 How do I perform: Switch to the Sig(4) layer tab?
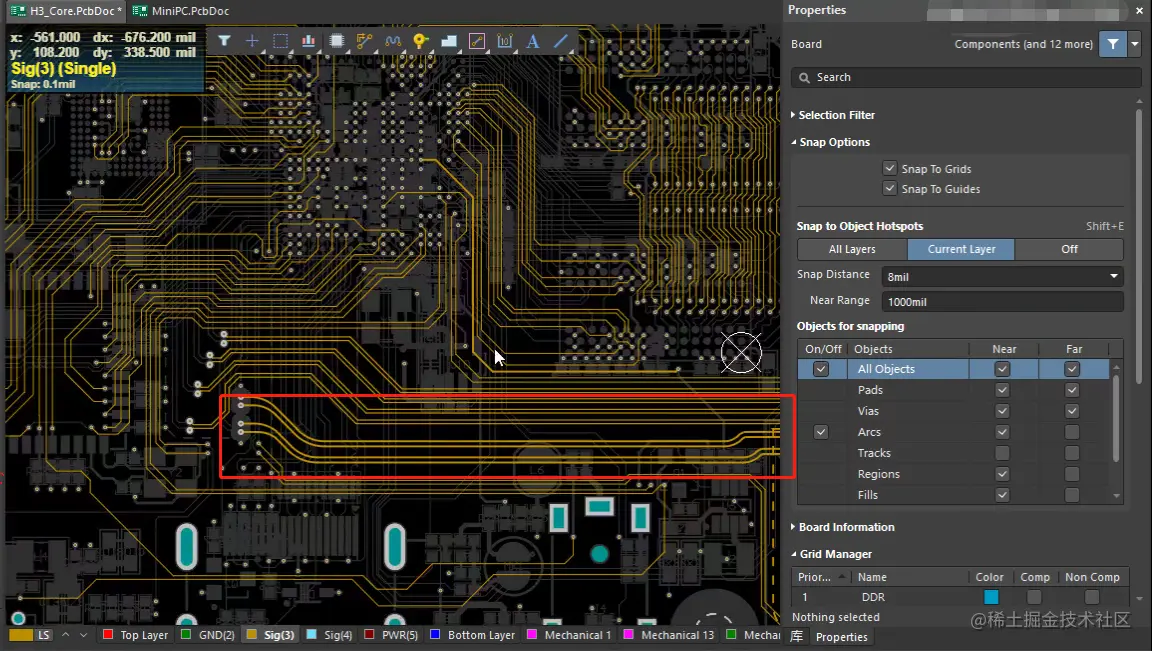coord(329,635)
